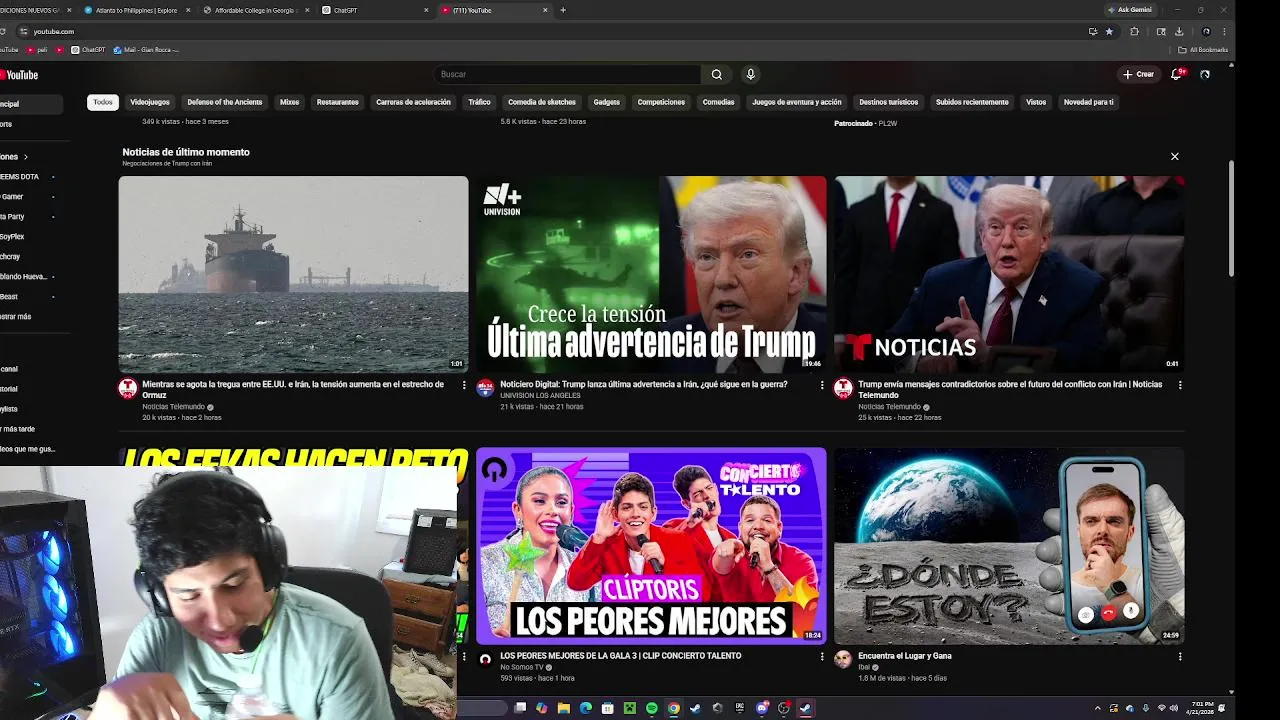Open Mail - Gian Rocca bookmark
Viewport: 1280px width, 720px height.
[x=146, y=50]
